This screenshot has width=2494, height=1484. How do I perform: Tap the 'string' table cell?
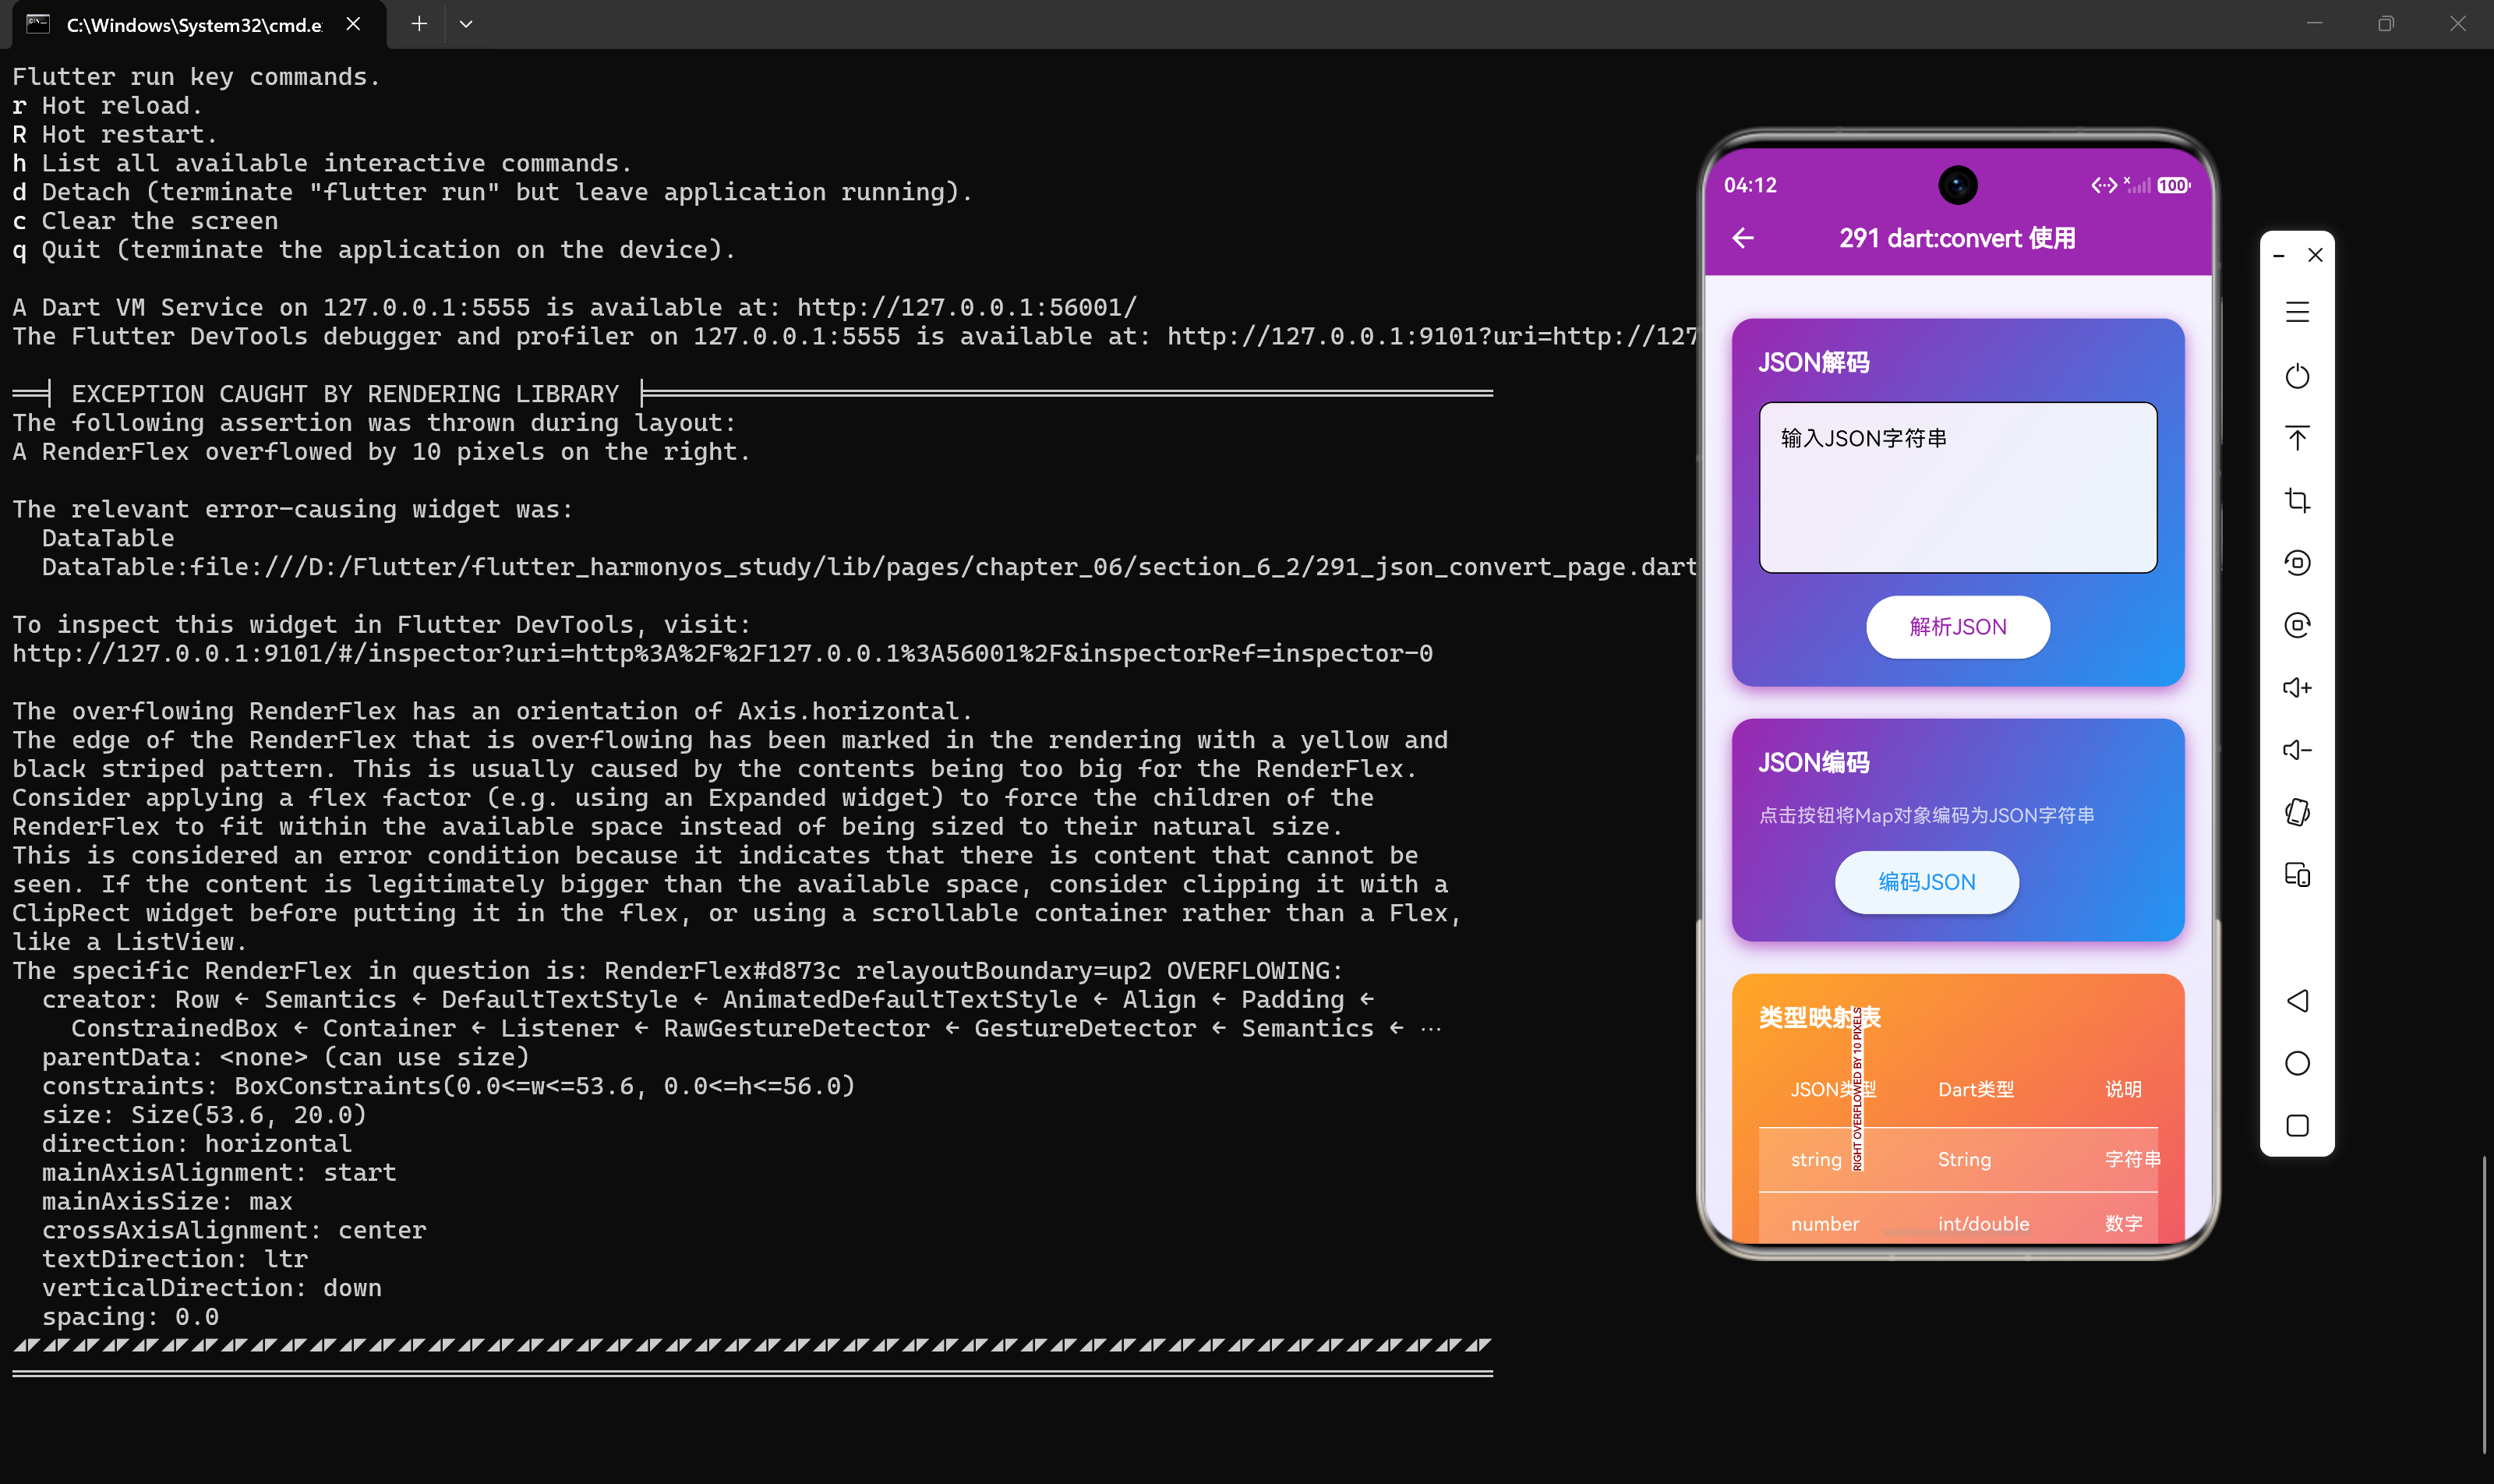1815,1160
